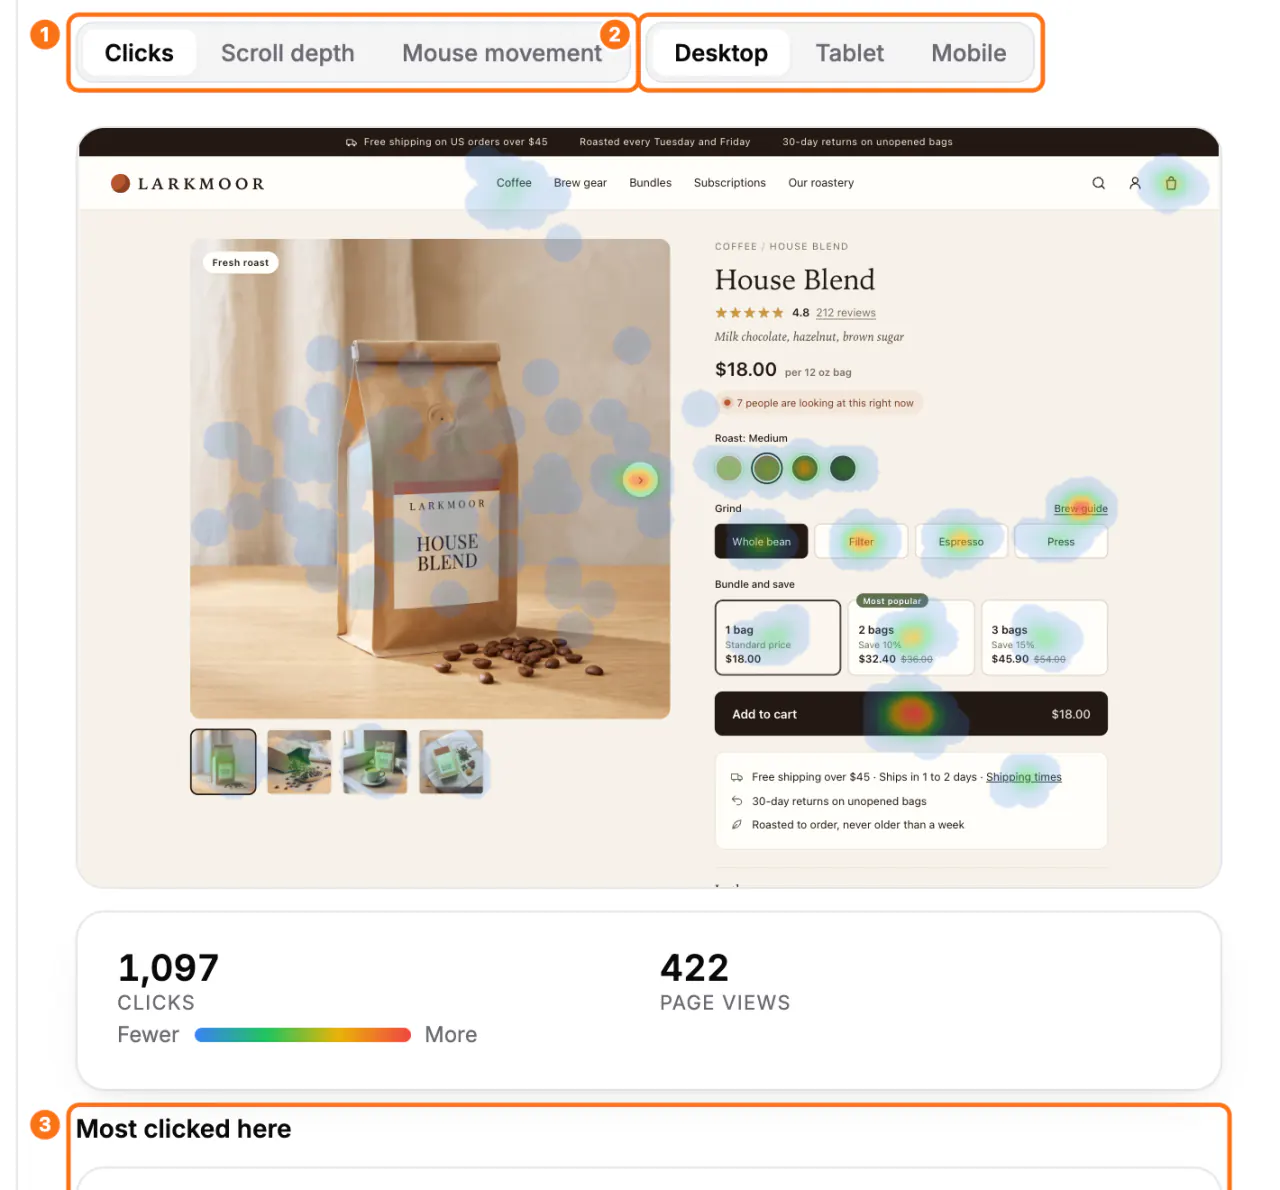This screenshot has height=1190, width=1280.
Task: Open the Brew guide link
Action: pos(1081,509)
